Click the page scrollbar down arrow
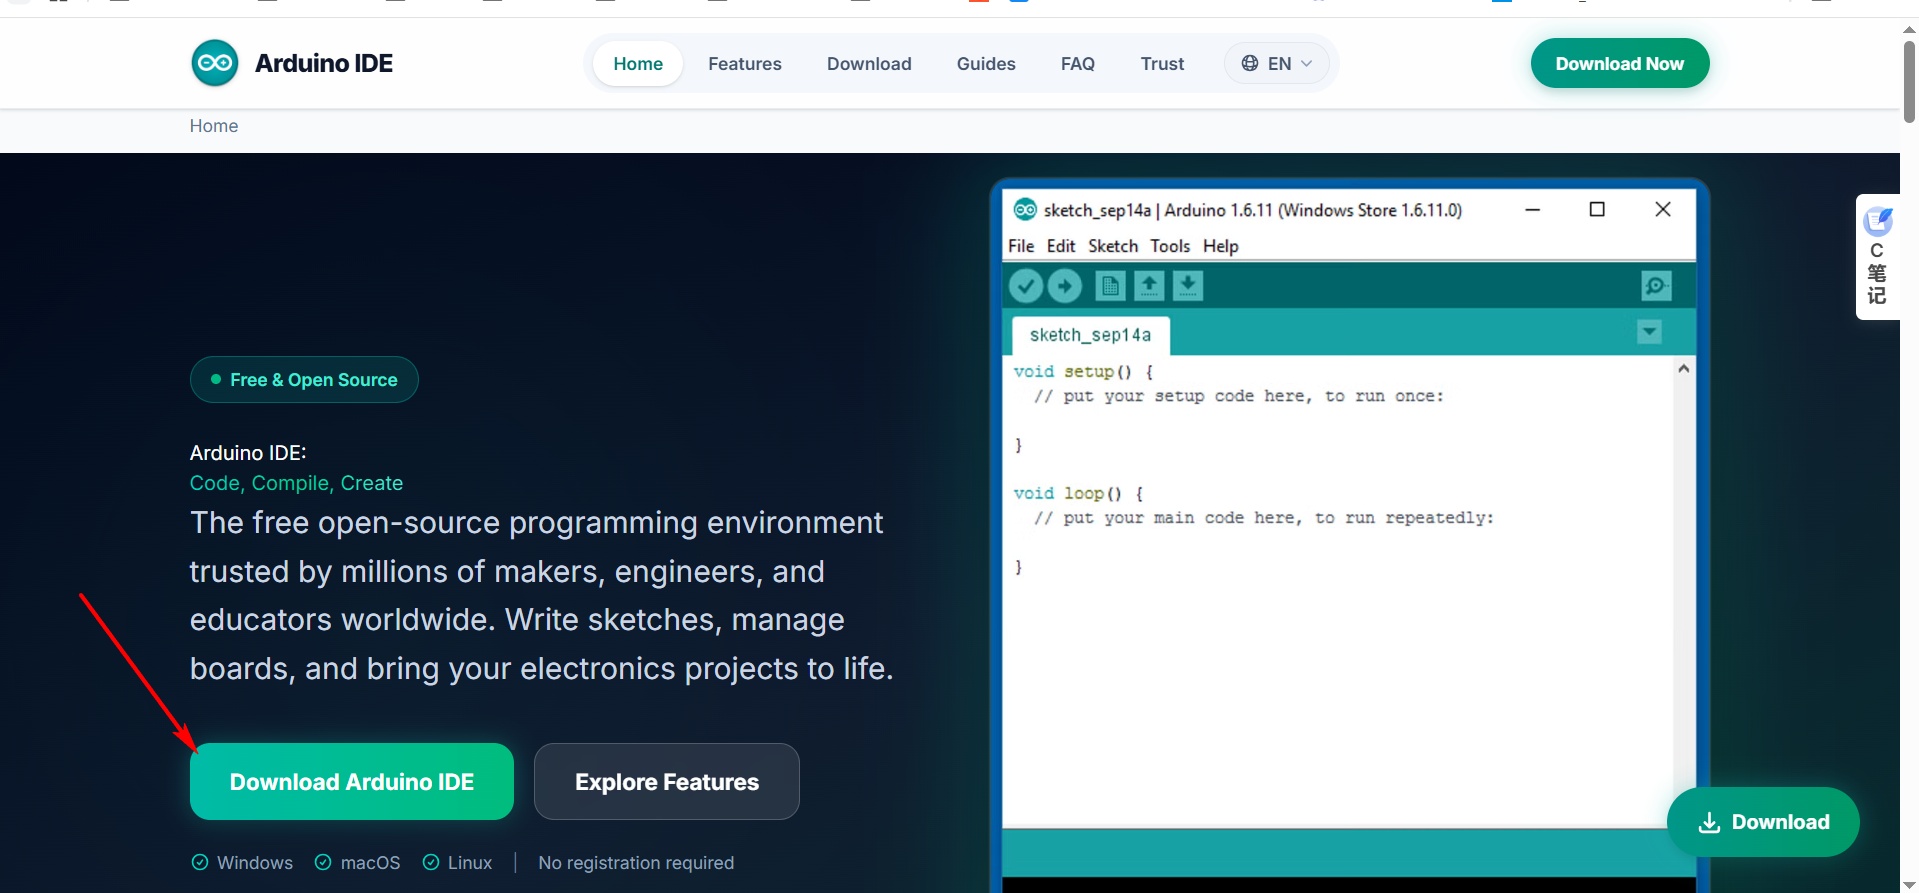Viewport: 1919px width, 893px height. [x=1909, y=885]
